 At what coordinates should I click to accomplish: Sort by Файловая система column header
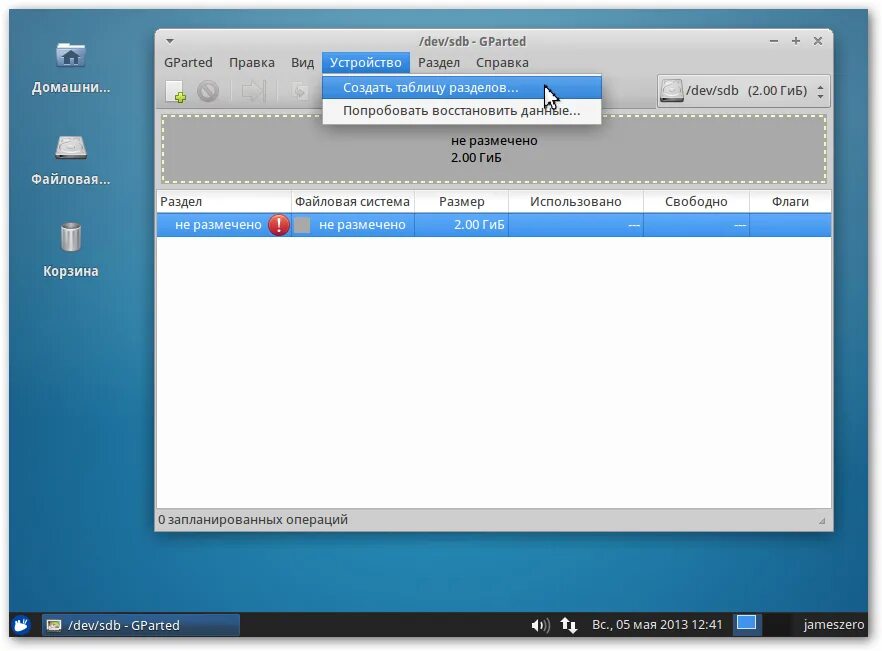353,201
